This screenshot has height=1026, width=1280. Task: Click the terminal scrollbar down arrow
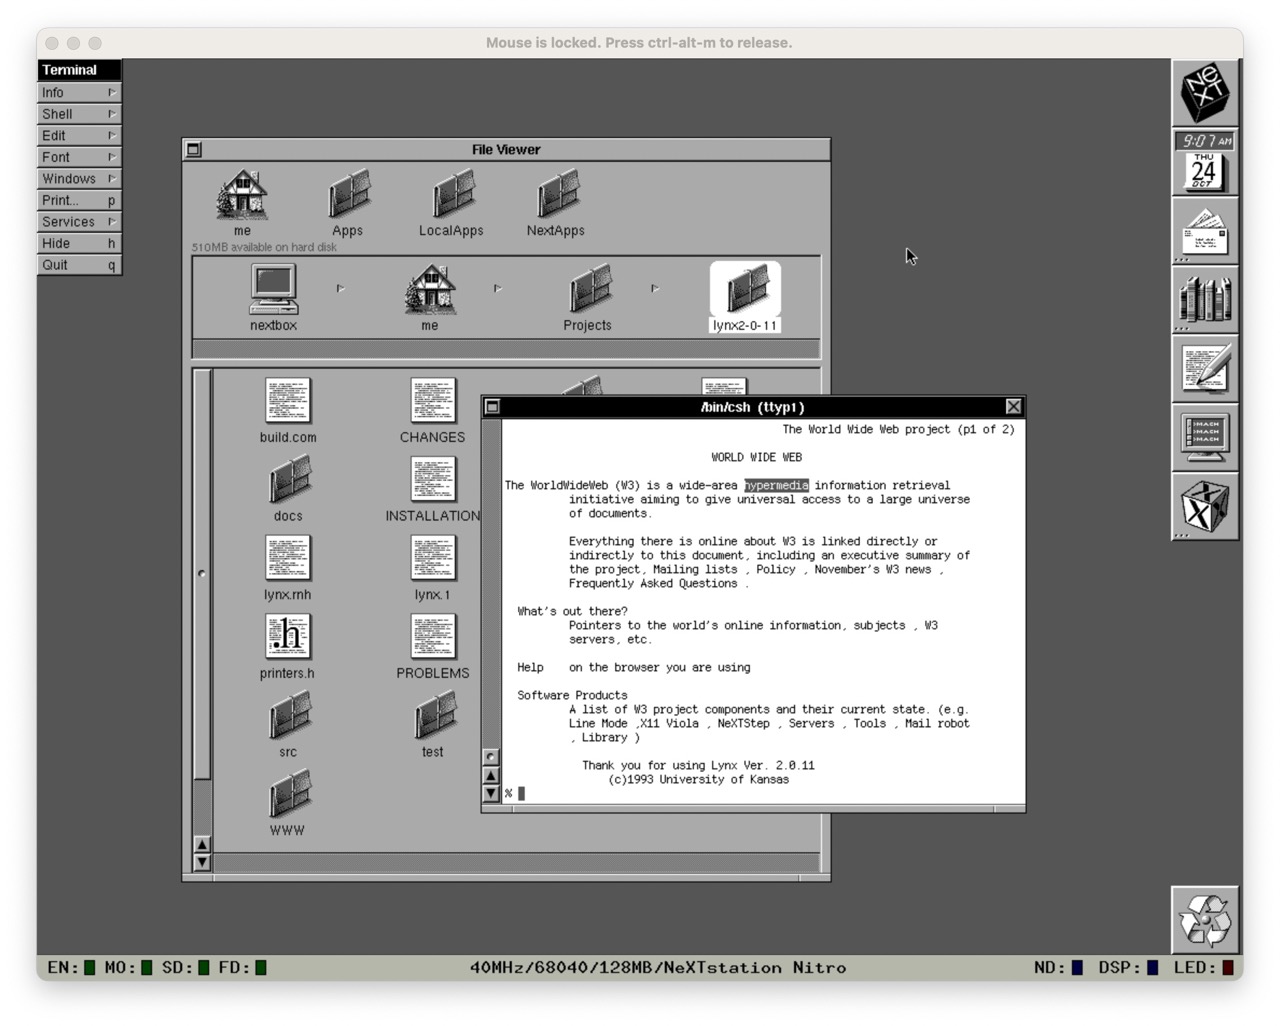coord(491,793)
